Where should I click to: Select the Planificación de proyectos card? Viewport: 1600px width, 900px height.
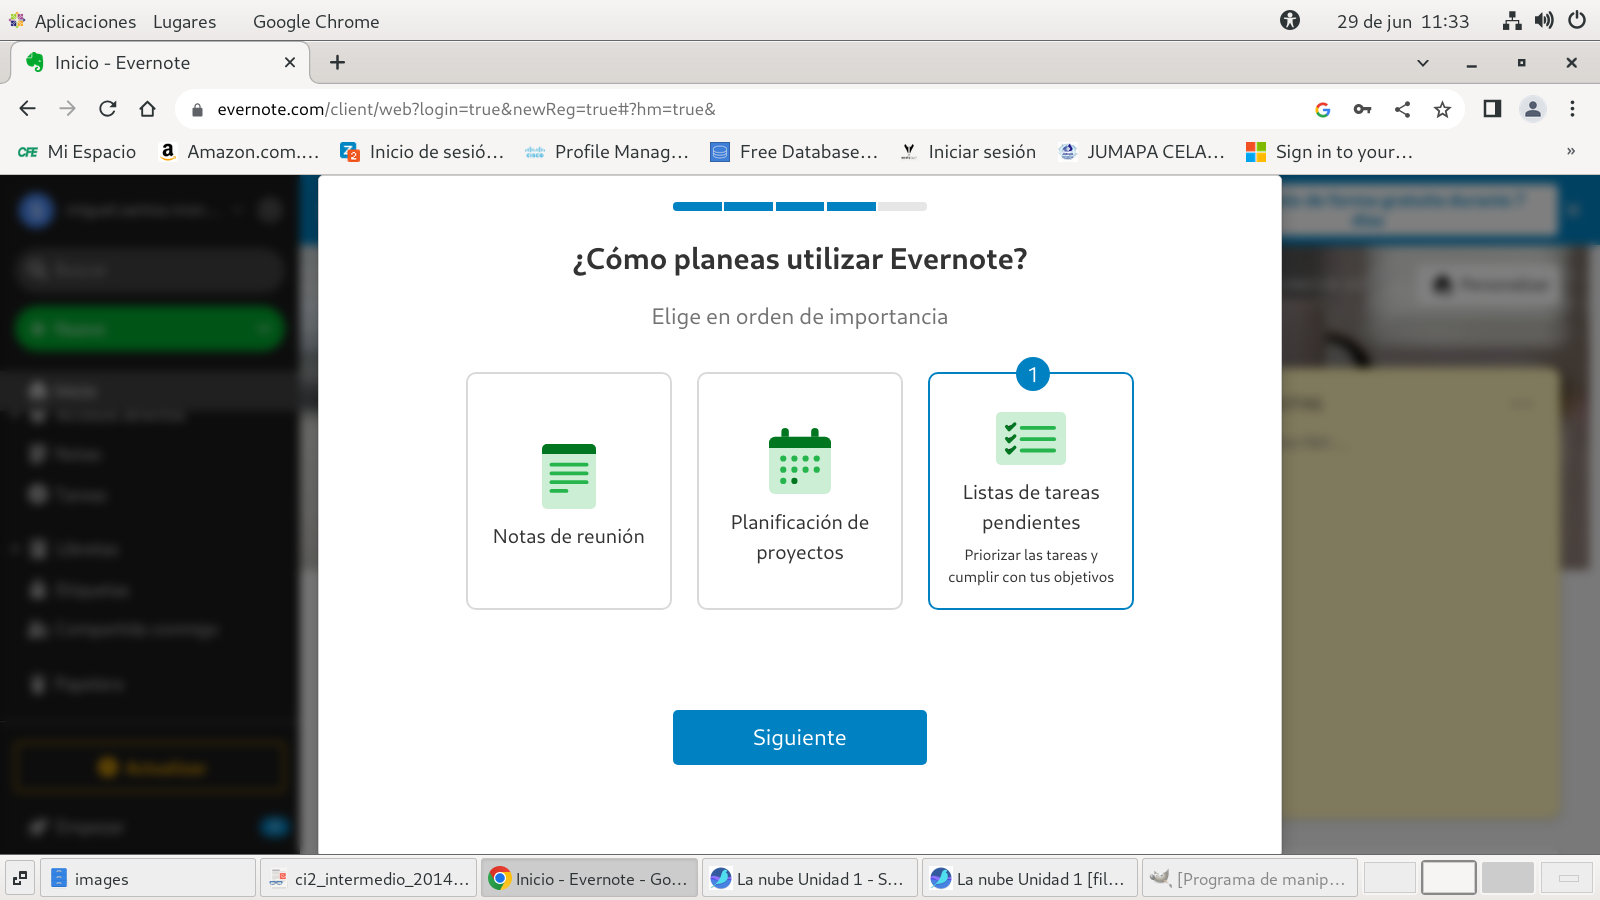tap(799, 491)
